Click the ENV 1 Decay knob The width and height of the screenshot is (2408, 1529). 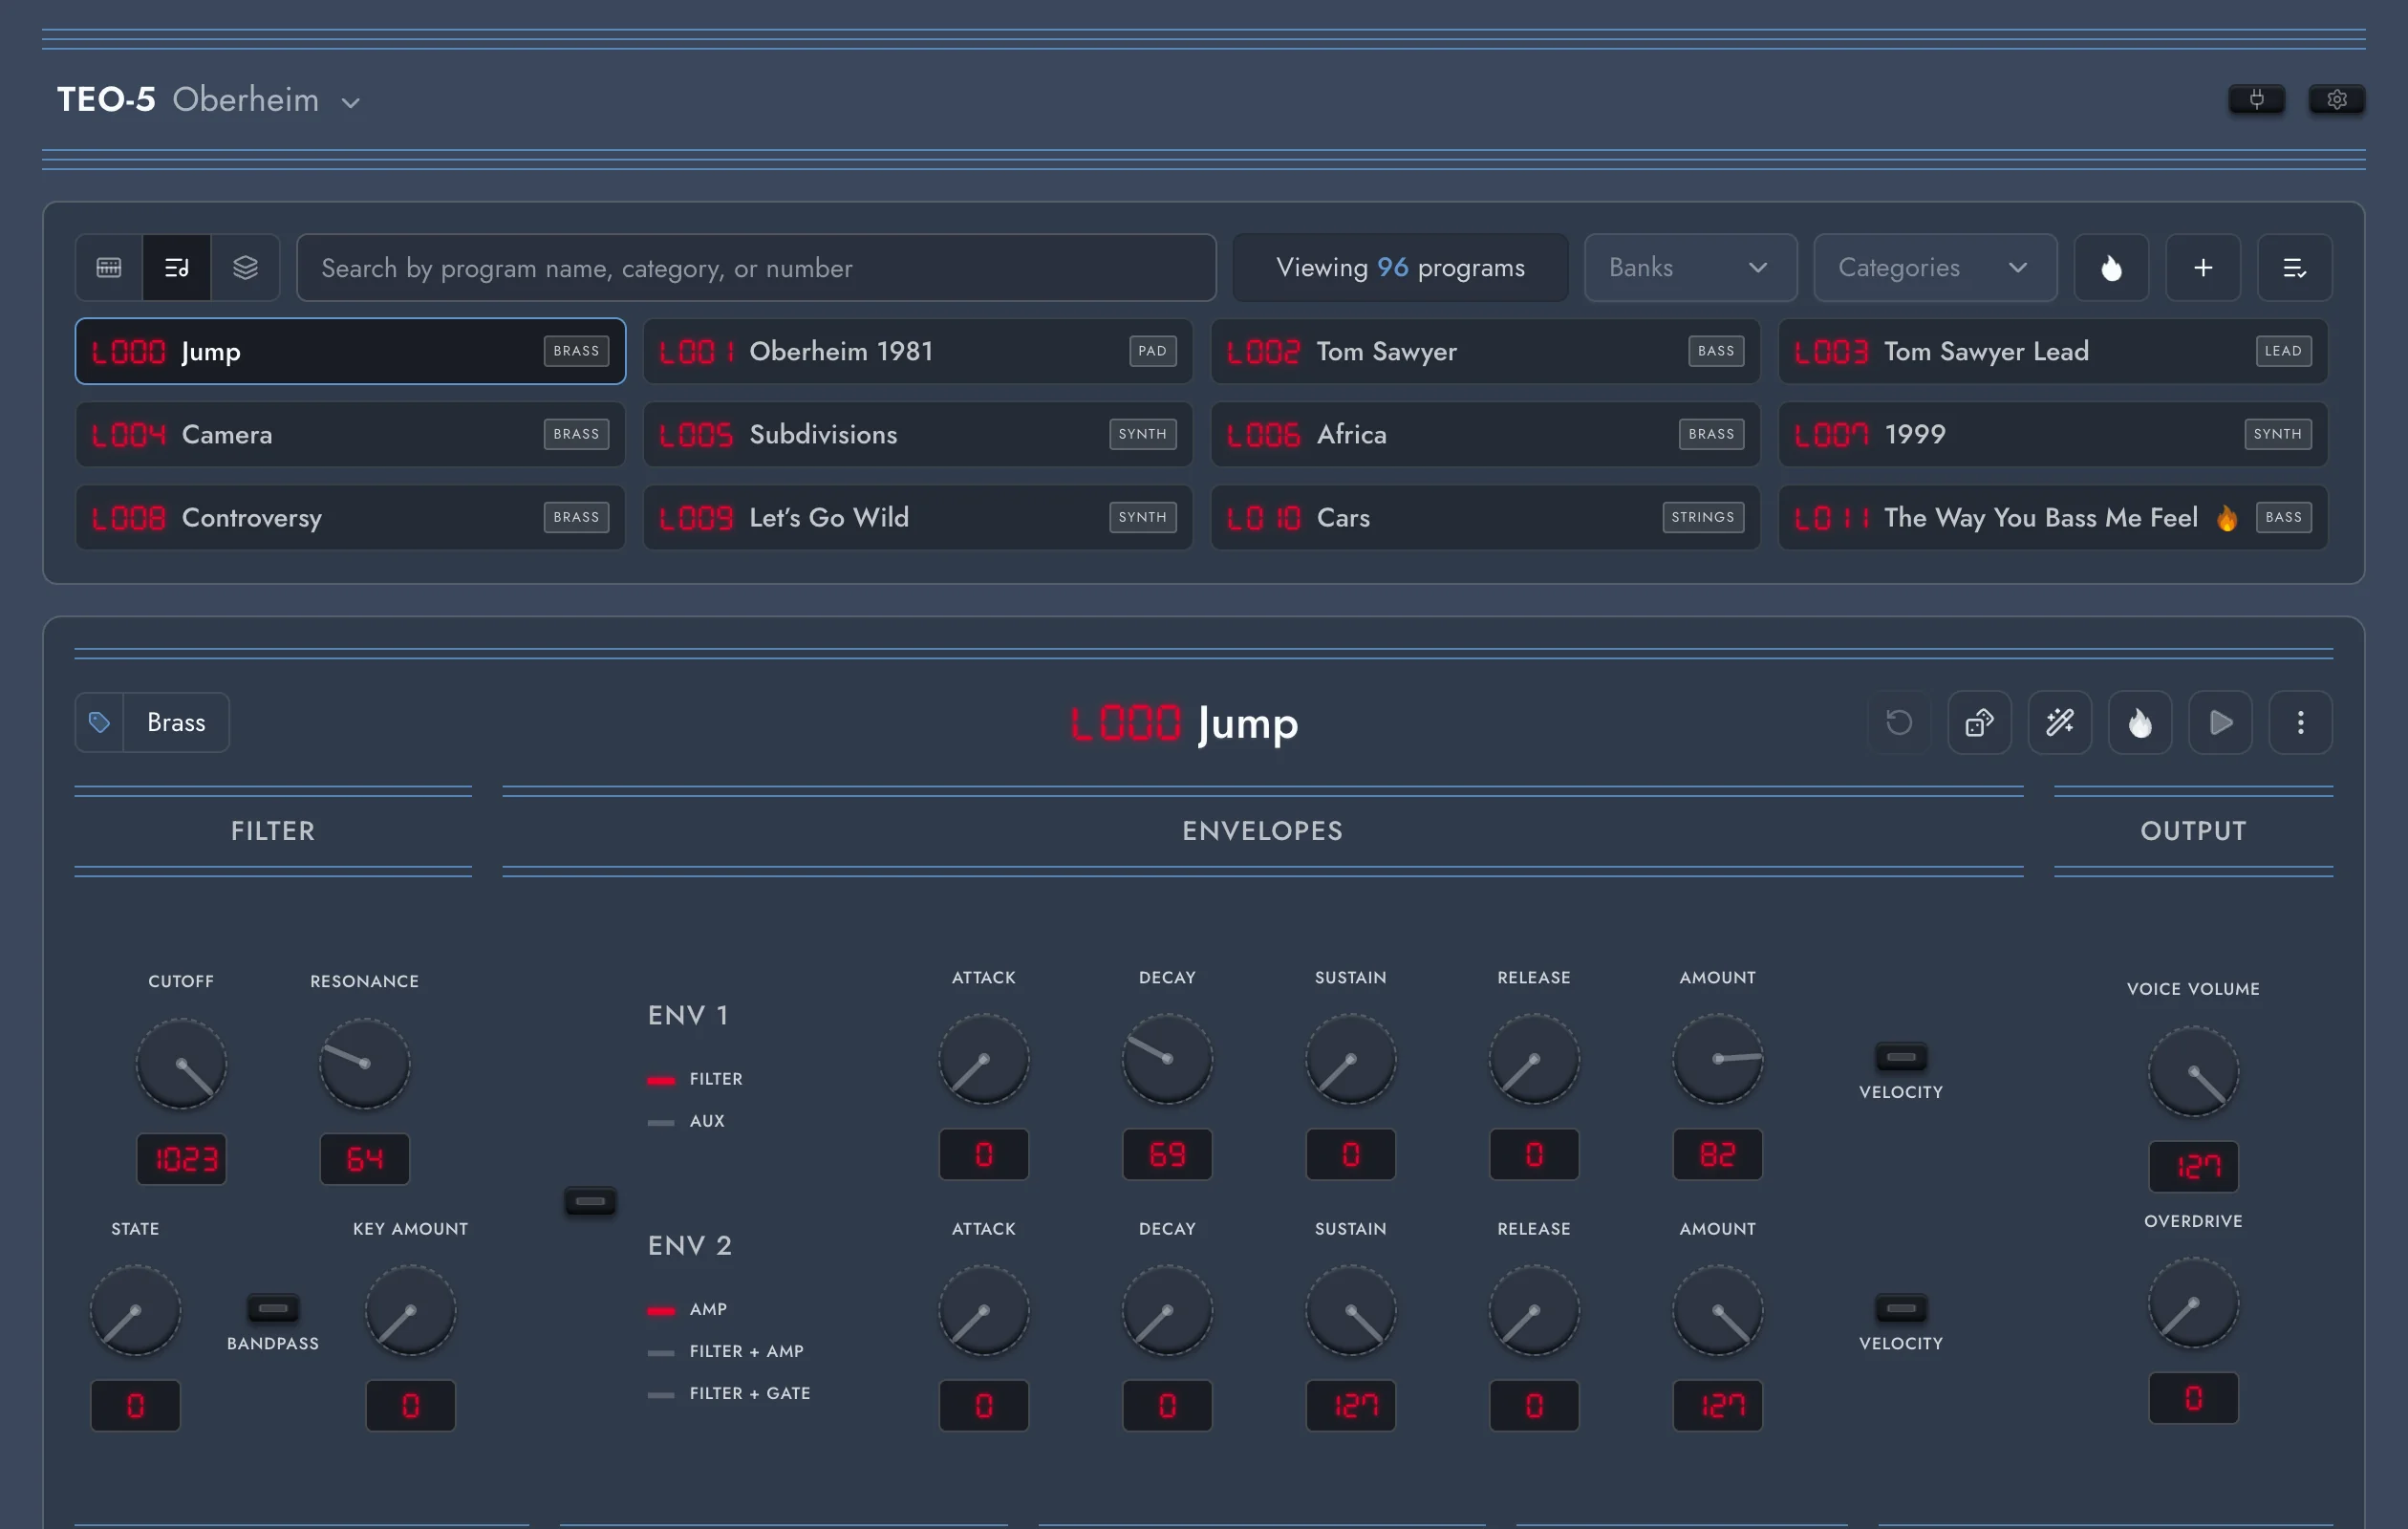pyautogui.click(x=1167, y=1059)
